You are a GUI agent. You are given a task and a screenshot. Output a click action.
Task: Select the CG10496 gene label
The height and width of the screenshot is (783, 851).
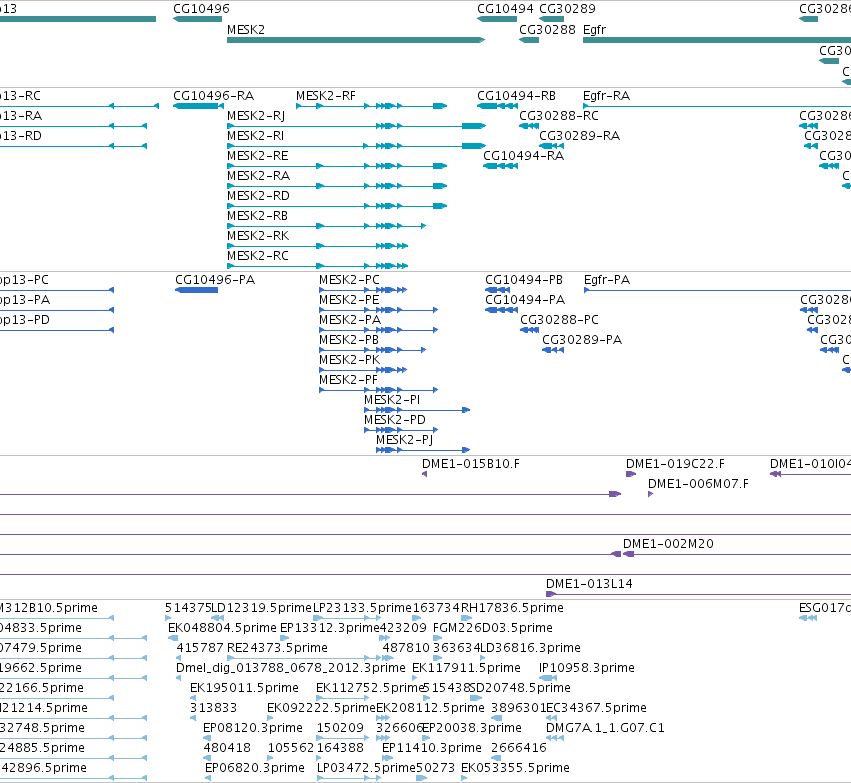click(201, 9)
